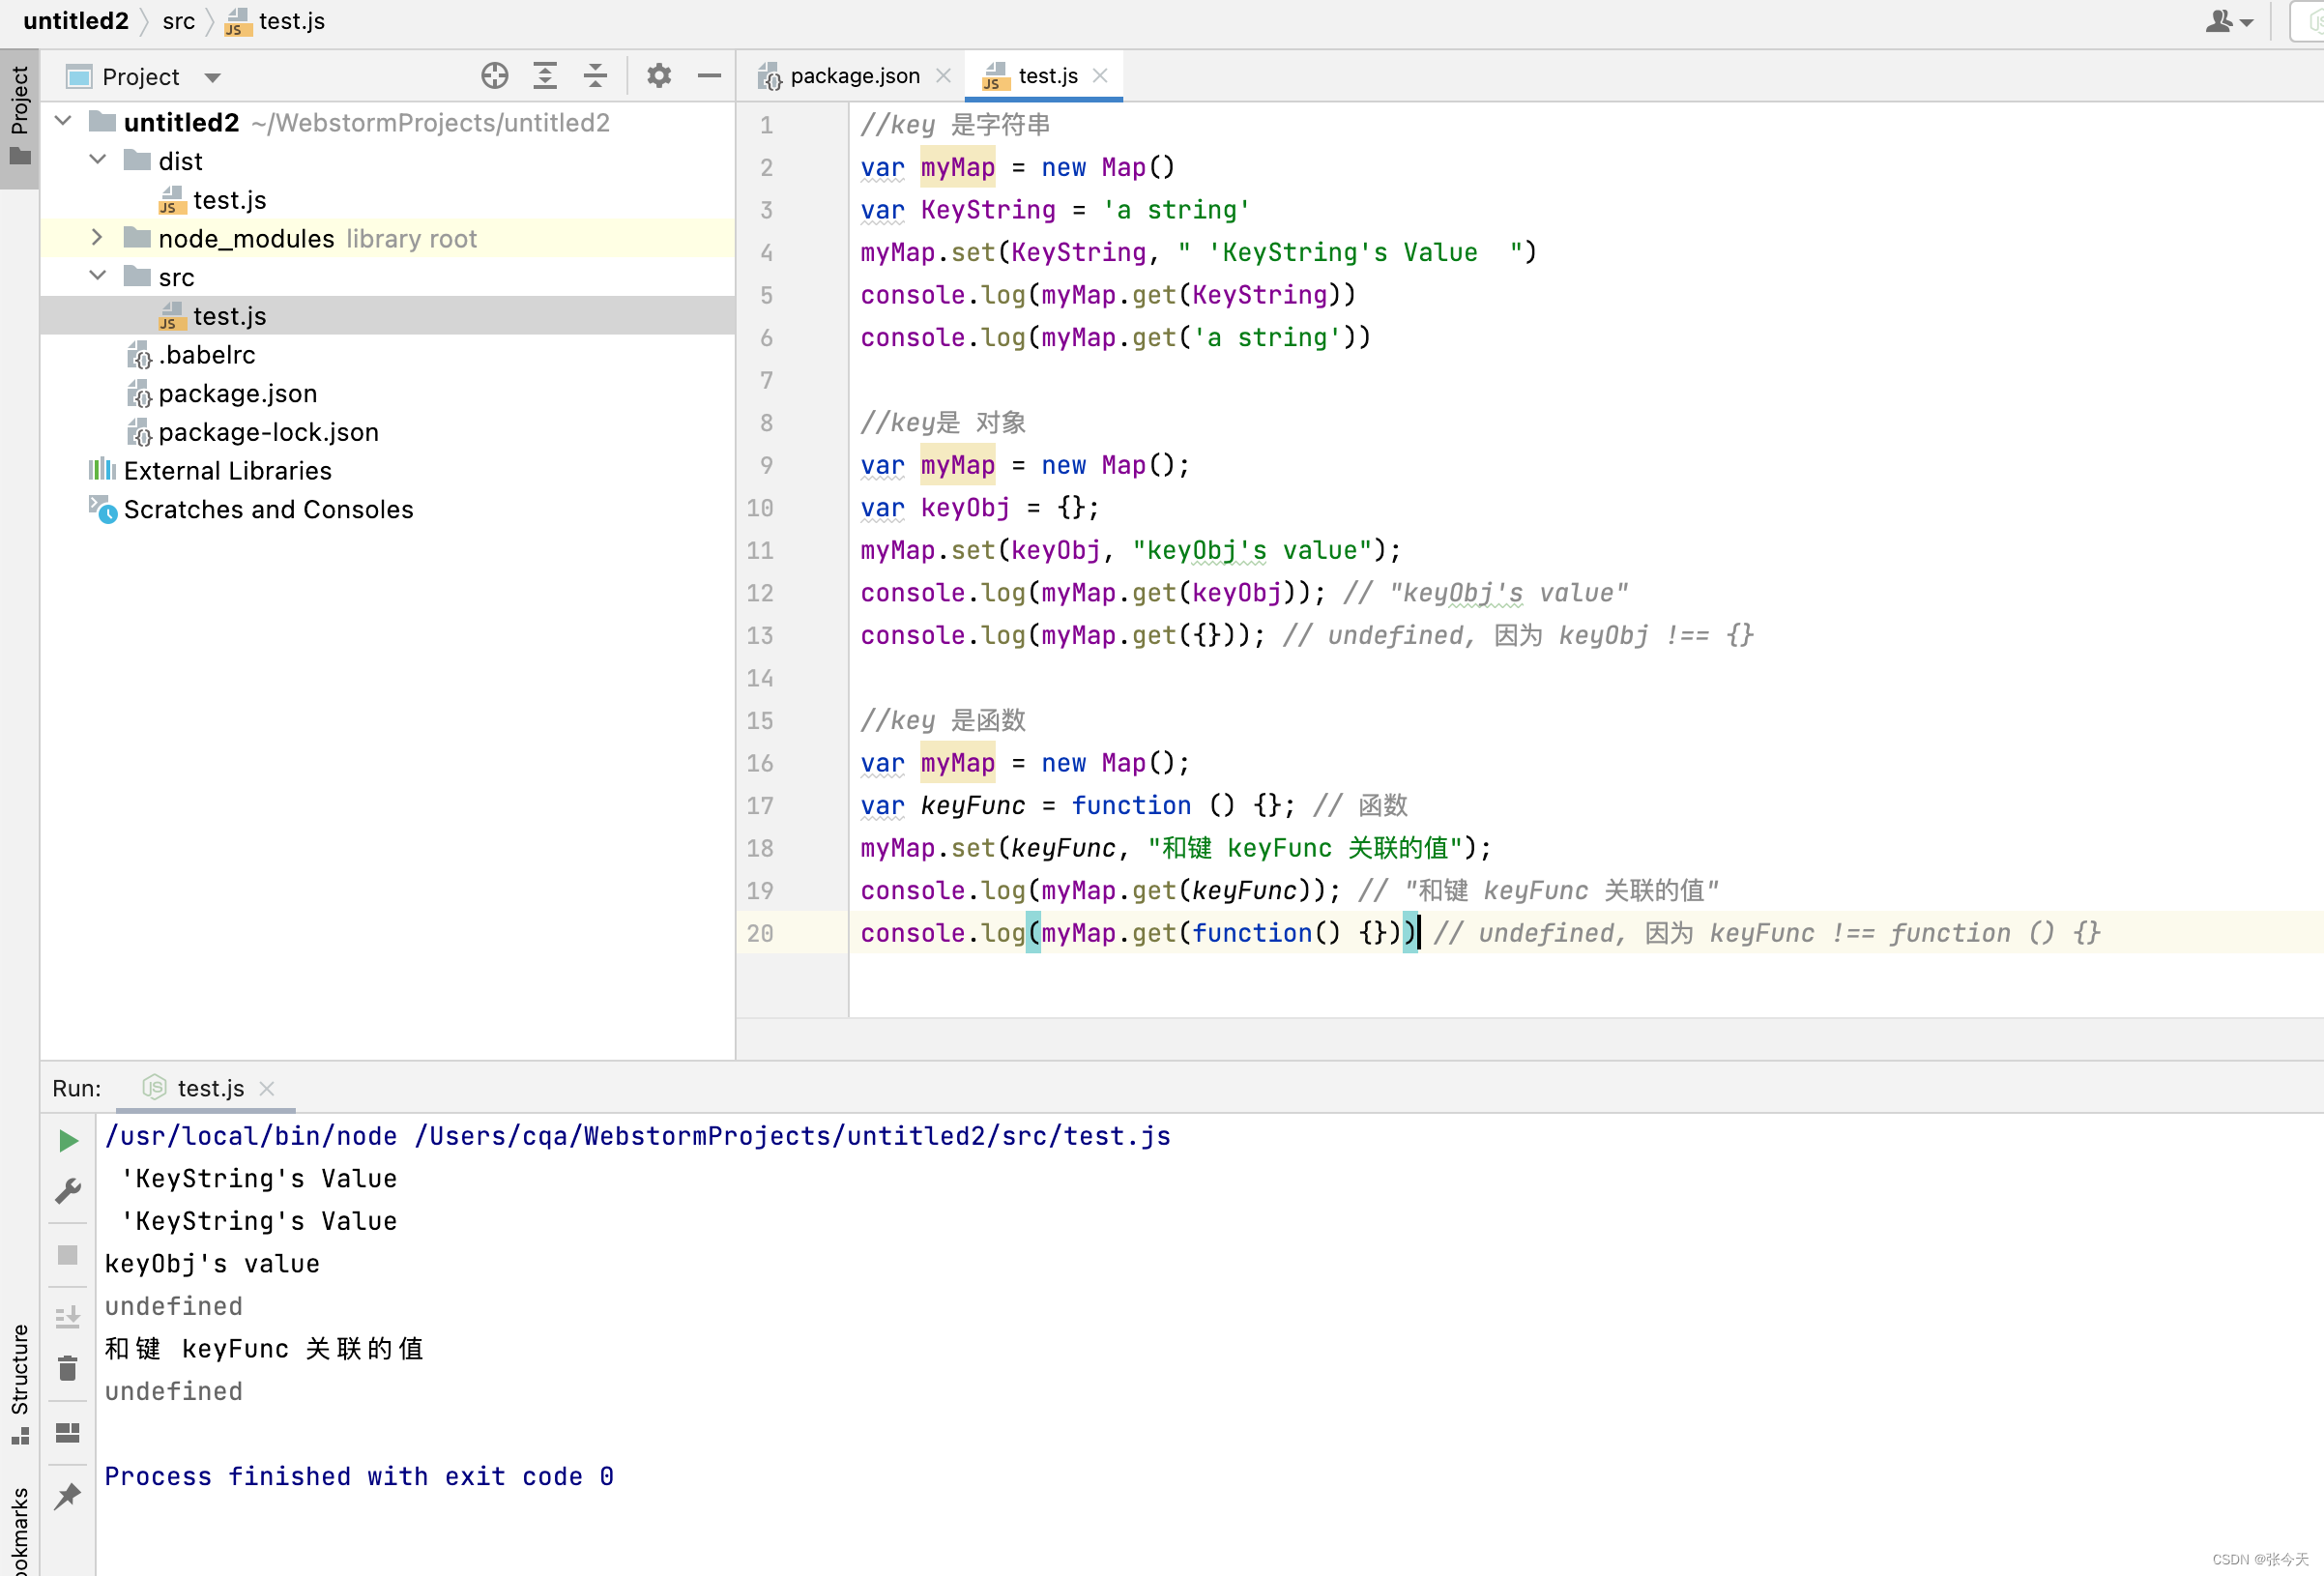The image size is (2324, 1576).
Task: Click the Select Opened File locate icon
Action: [494, 76]
